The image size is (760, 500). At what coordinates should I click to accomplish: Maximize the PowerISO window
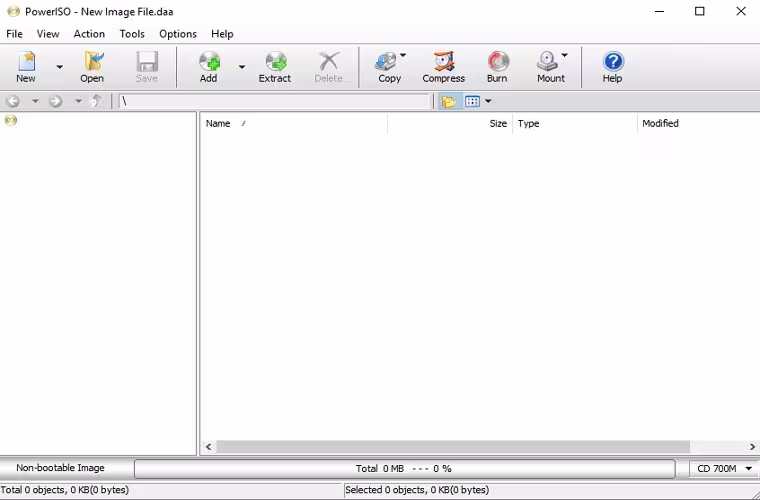tap(700, 11)
